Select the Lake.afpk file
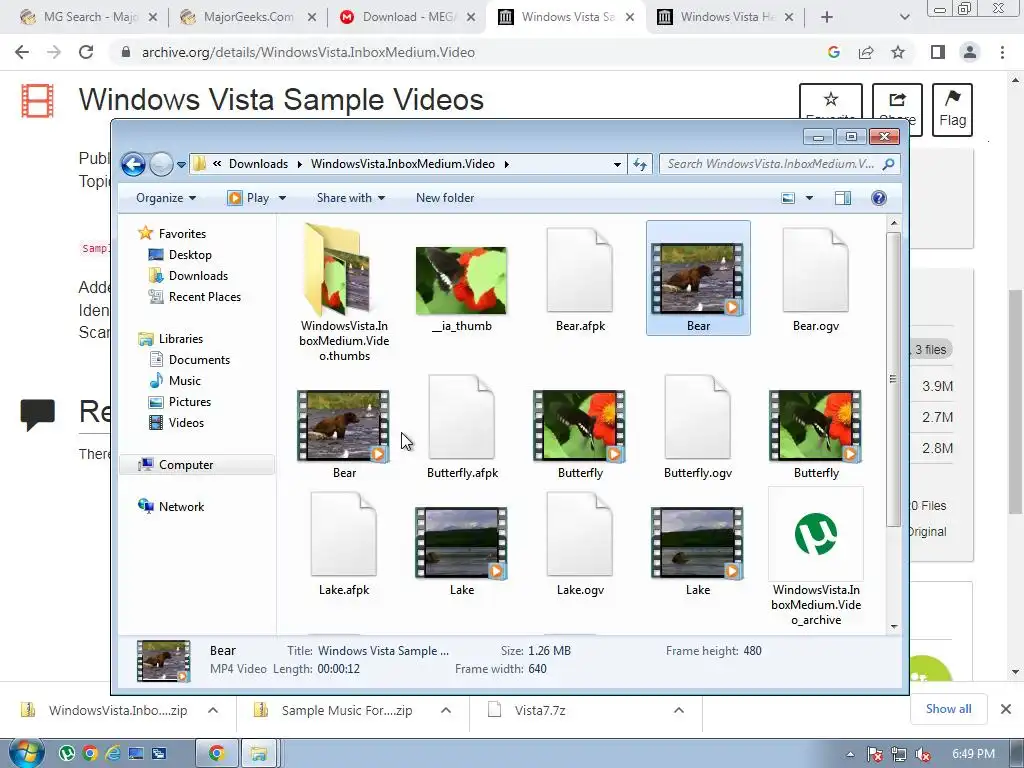Image resolution: width=1024 pixels, height=768 pixels. click(344, 543)
